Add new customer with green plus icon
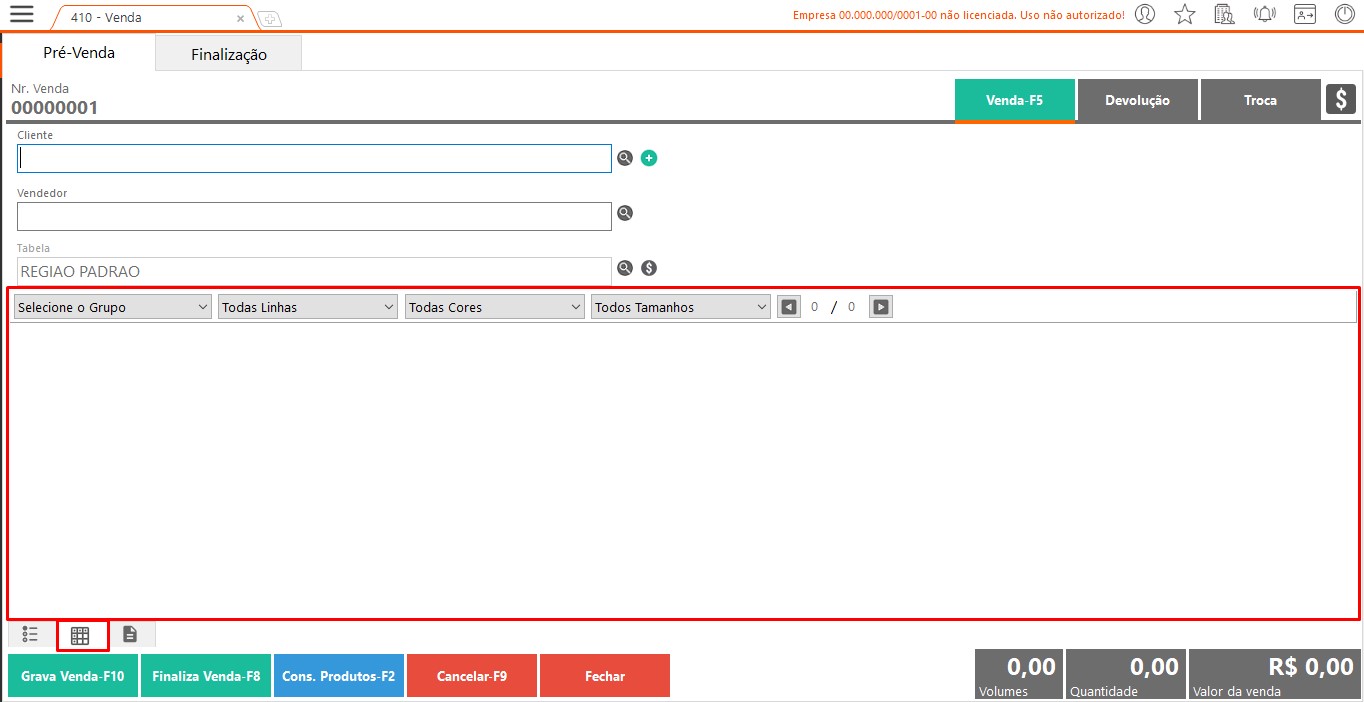Image resolution: width=1364 pixels, height=702 pixels. [649, 158]
